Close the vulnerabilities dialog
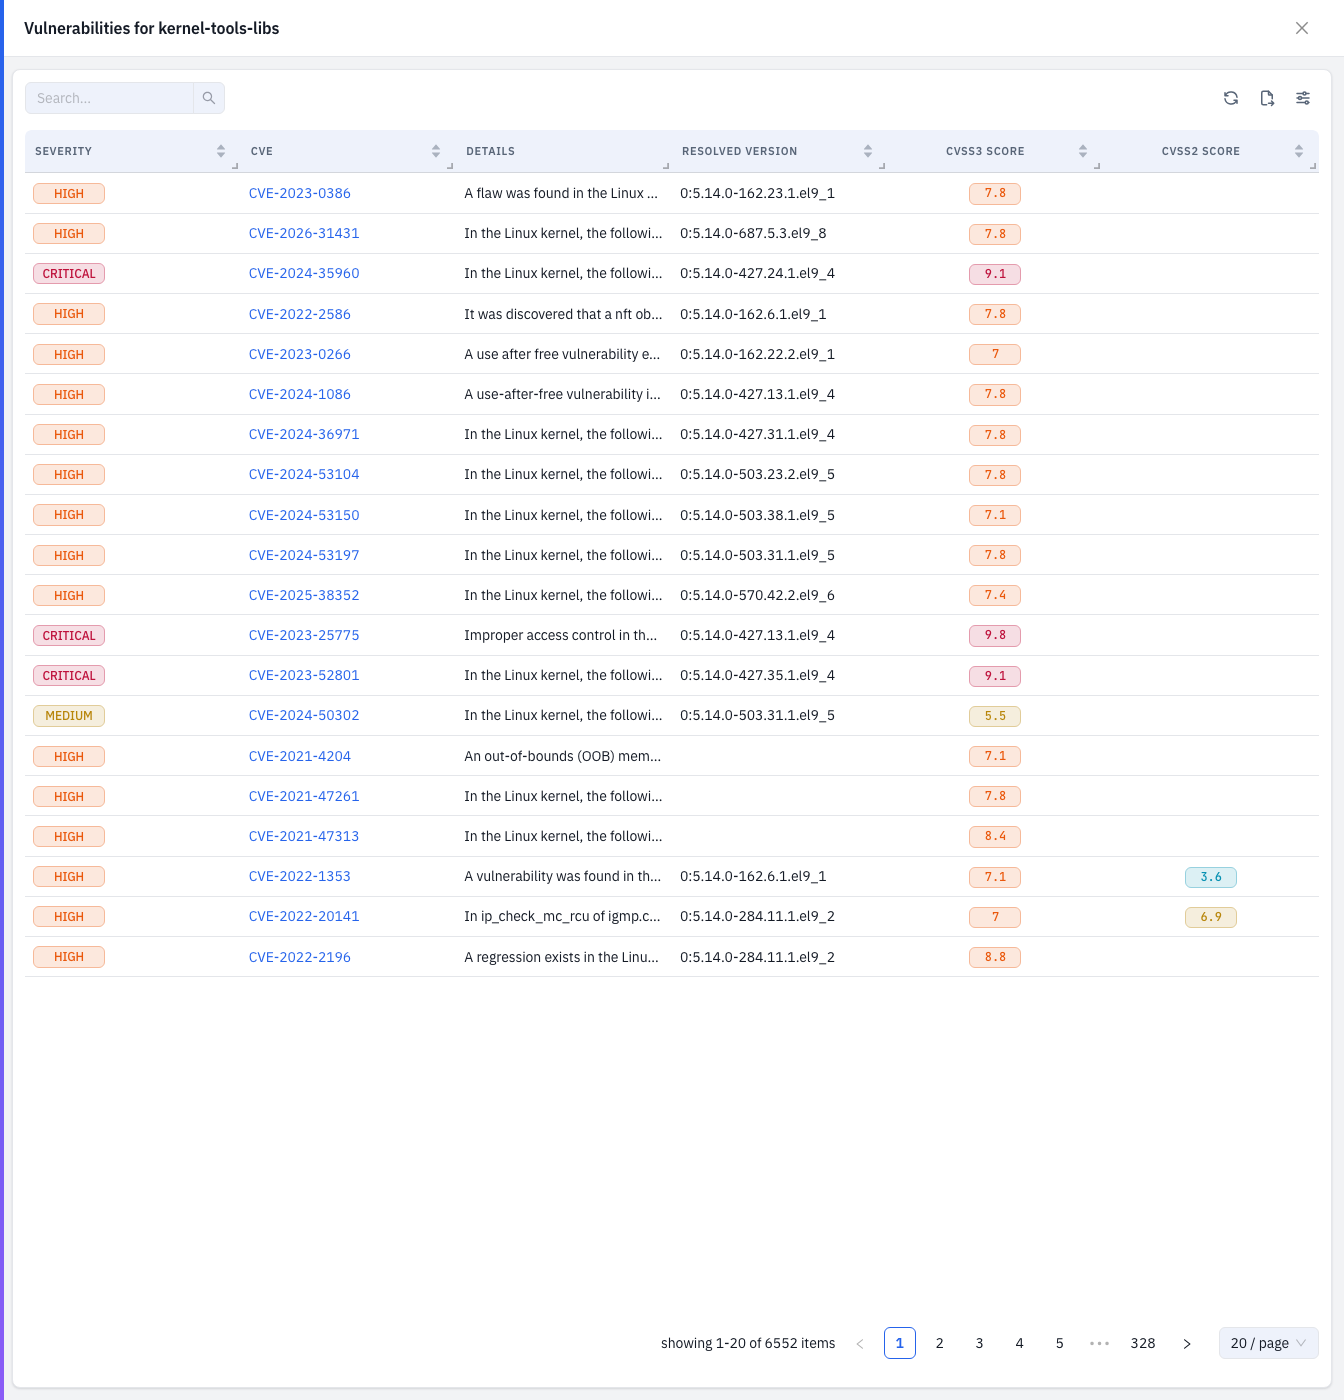 pyautogui.click(x=1302, y=28)
